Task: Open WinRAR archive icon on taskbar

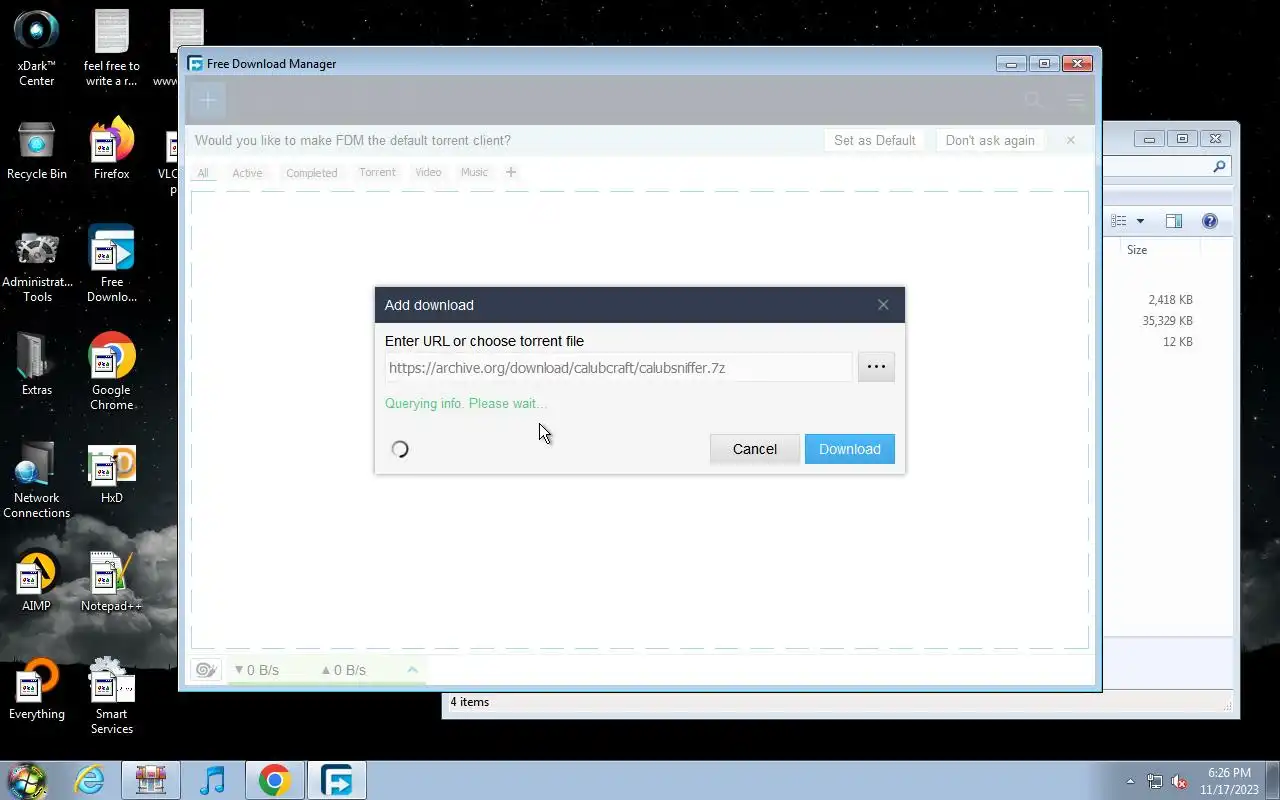Action: coord(151,780)
